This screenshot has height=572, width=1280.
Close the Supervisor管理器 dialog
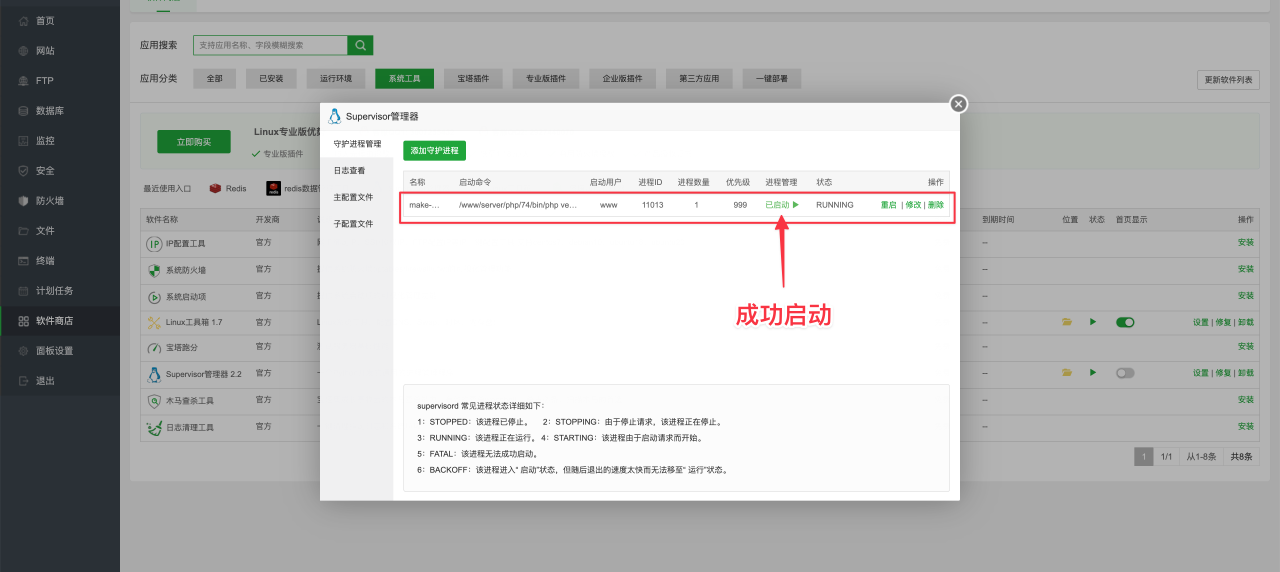(958, 104)
